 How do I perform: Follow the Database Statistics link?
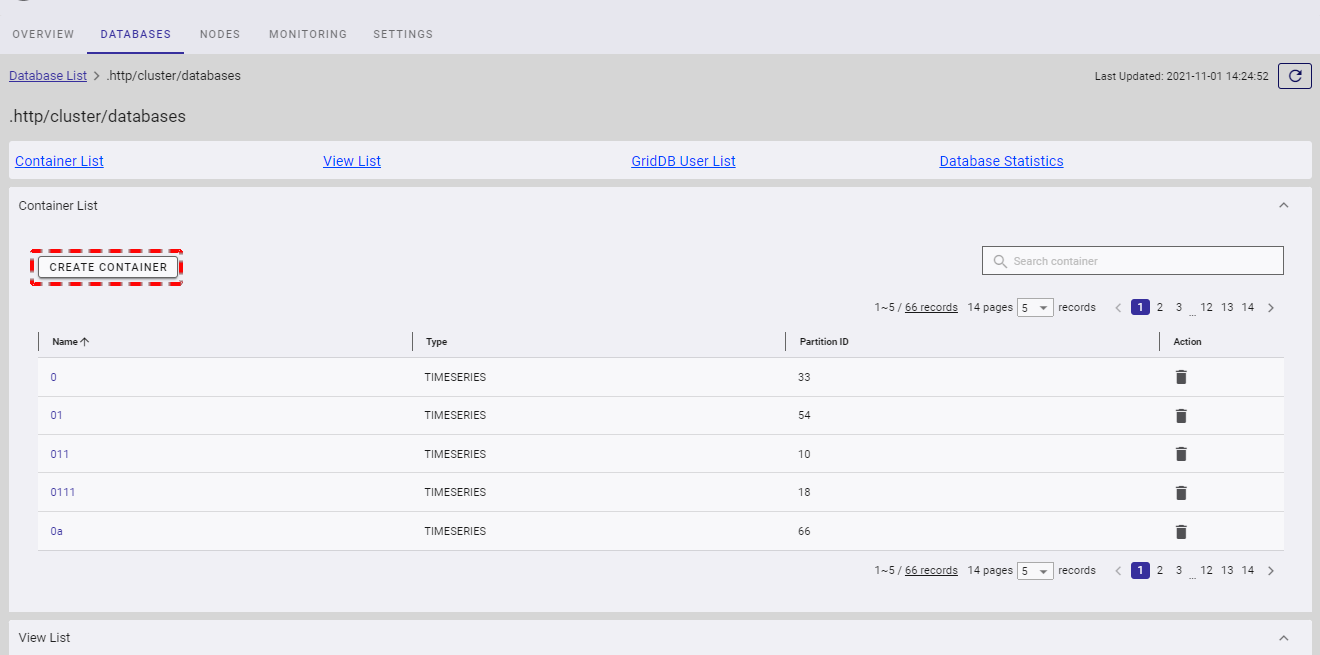pos(1001,161)
